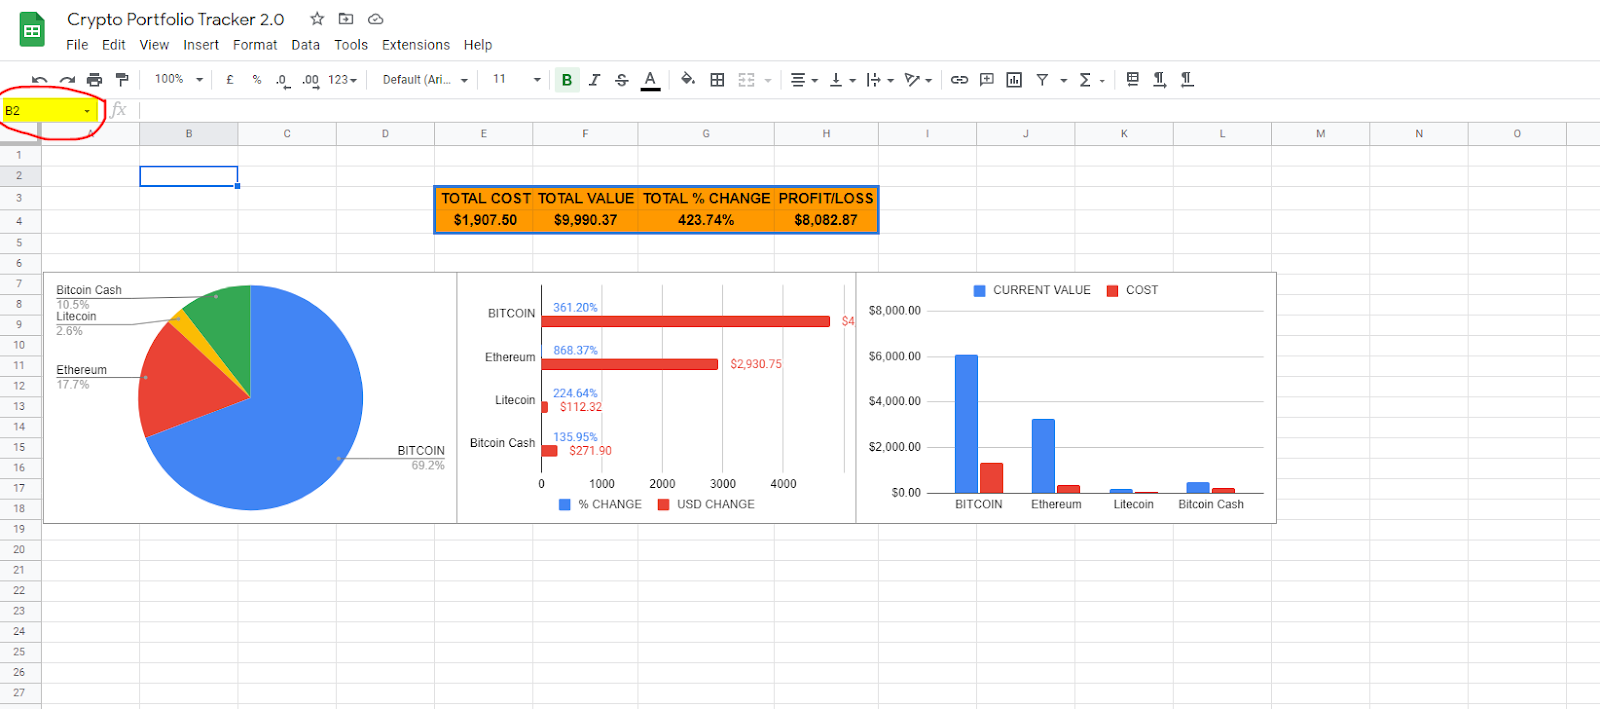Pick a text color
The height and width of the screenshot is (709, 1600).
(x=650, y=80)
